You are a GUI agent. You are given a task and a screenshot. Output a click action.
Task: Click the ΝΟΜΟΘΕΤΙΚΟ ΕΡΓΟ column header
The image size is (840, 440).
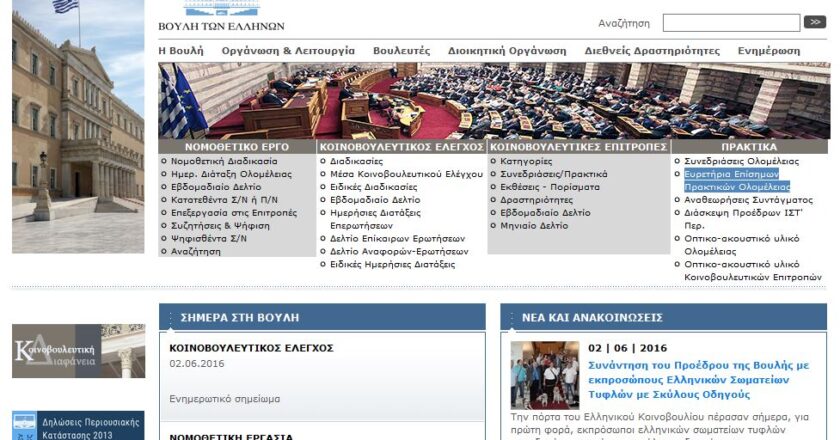[x=237, y=147]
